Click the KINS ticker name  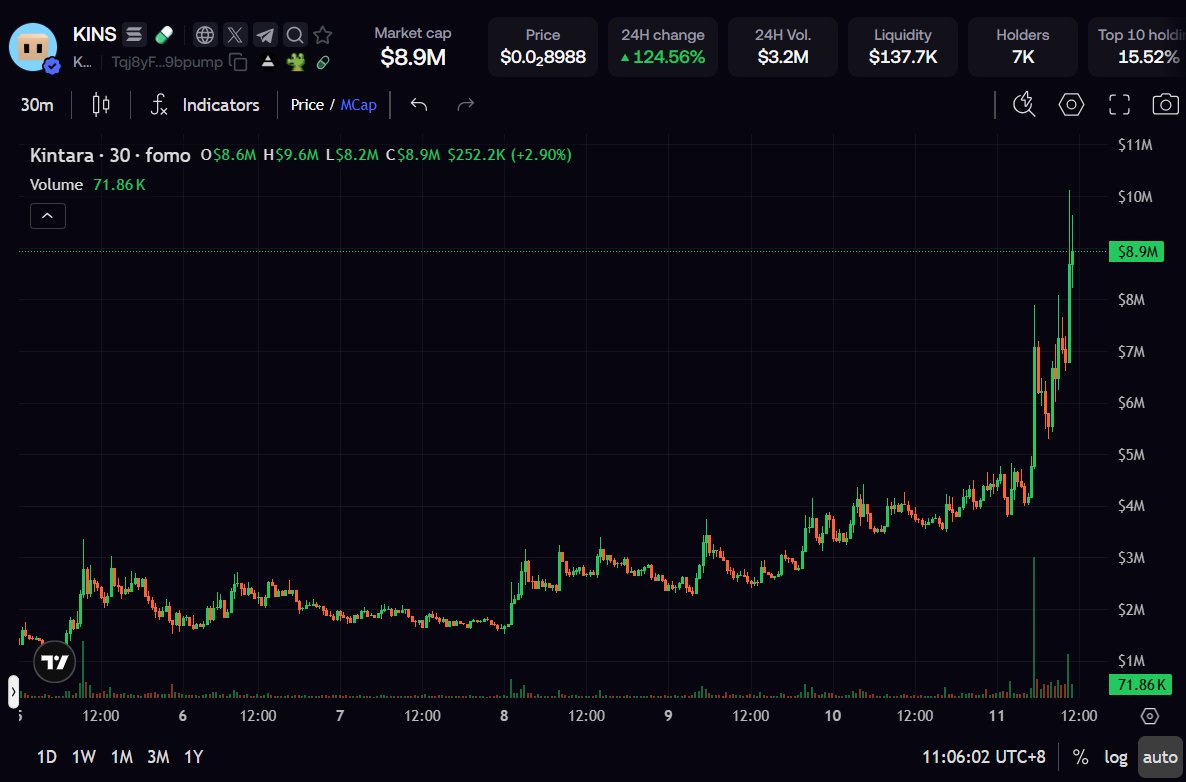point(95,35)
